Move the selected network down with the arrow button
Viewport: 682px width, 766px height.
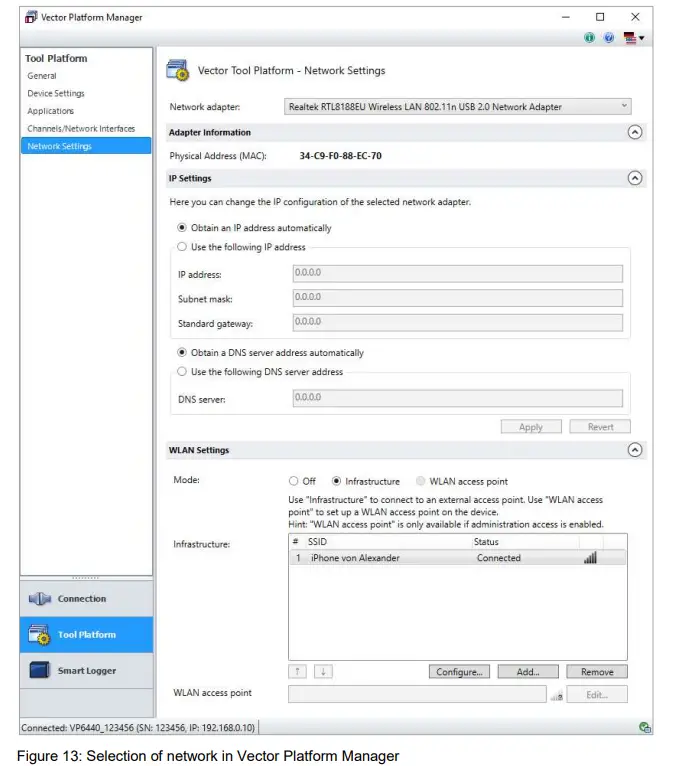323,672
